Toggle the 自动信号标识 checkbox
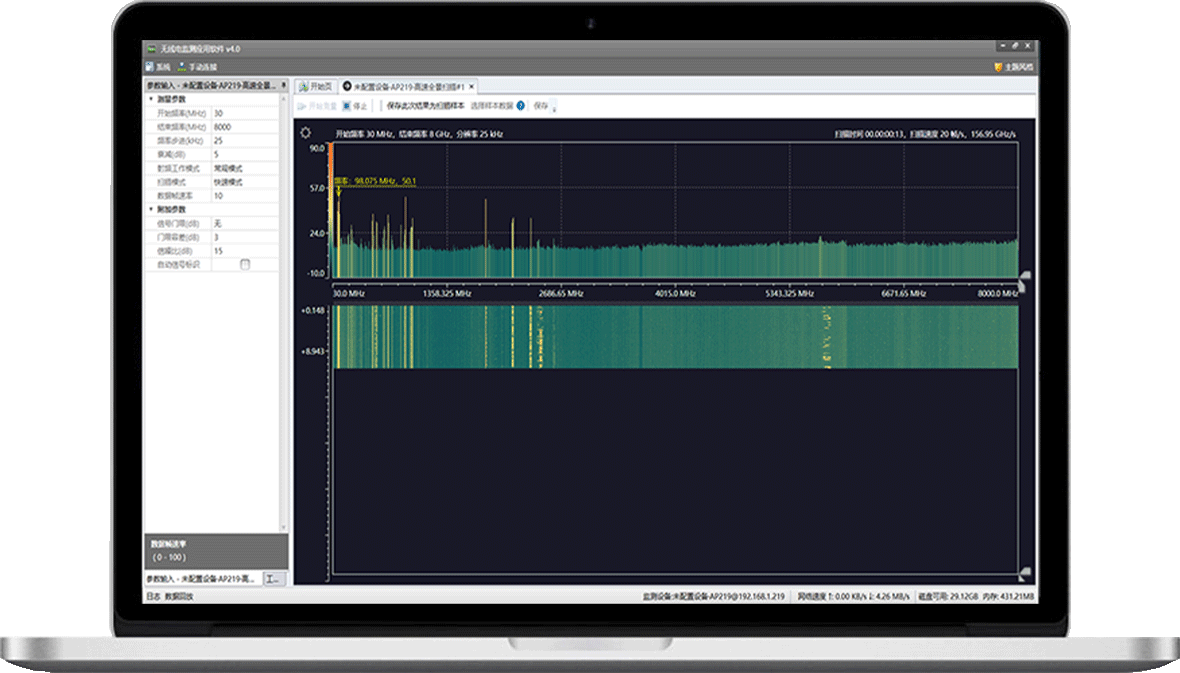 245,264
